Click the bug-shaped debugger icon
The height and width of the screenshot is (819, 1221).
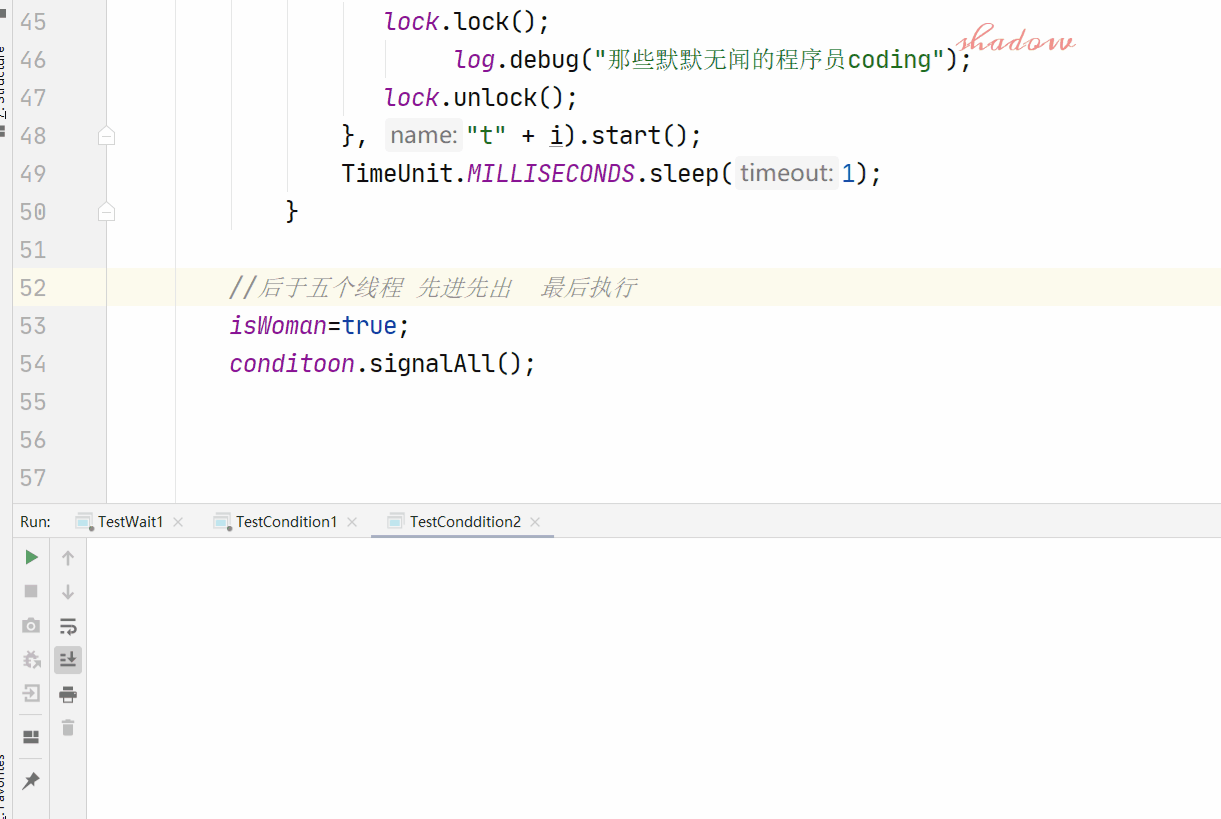pos(31,659)
